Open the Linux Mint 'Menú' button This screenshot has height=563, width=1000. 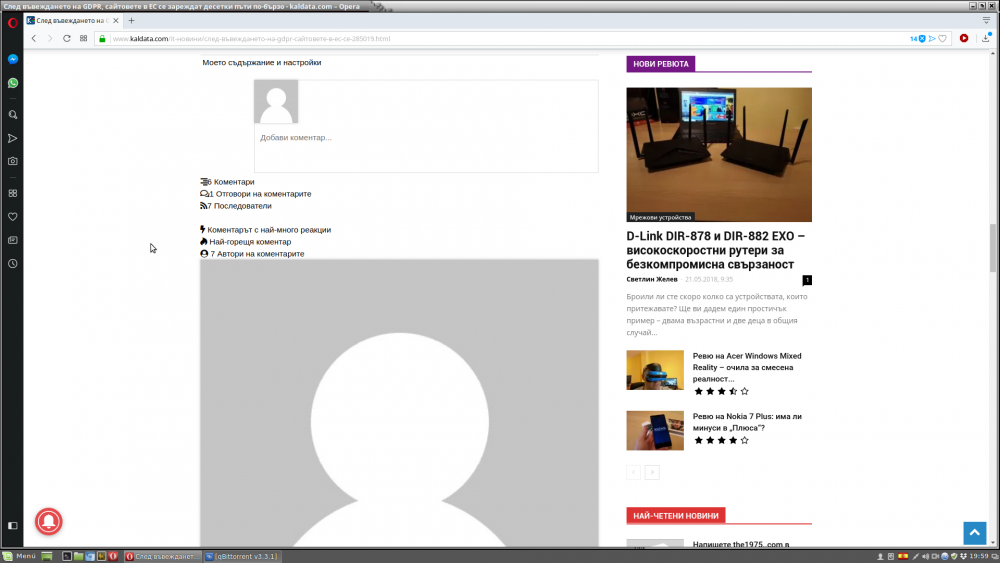[20, 556]
